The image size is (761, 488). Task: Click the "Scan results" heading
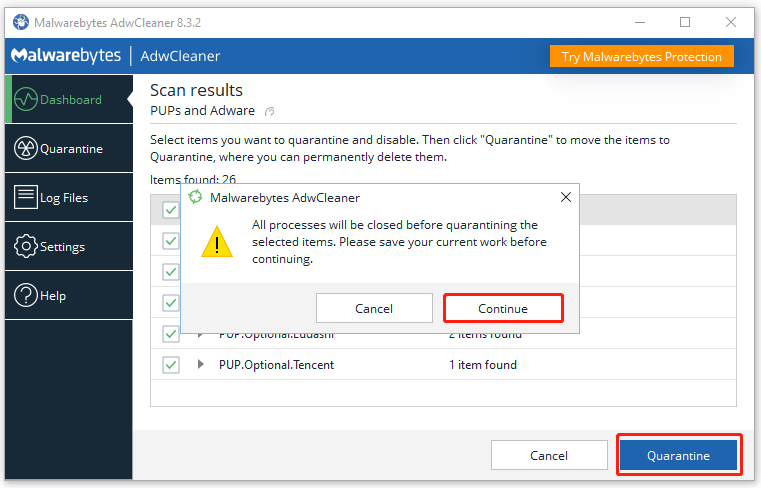point(196,90)
